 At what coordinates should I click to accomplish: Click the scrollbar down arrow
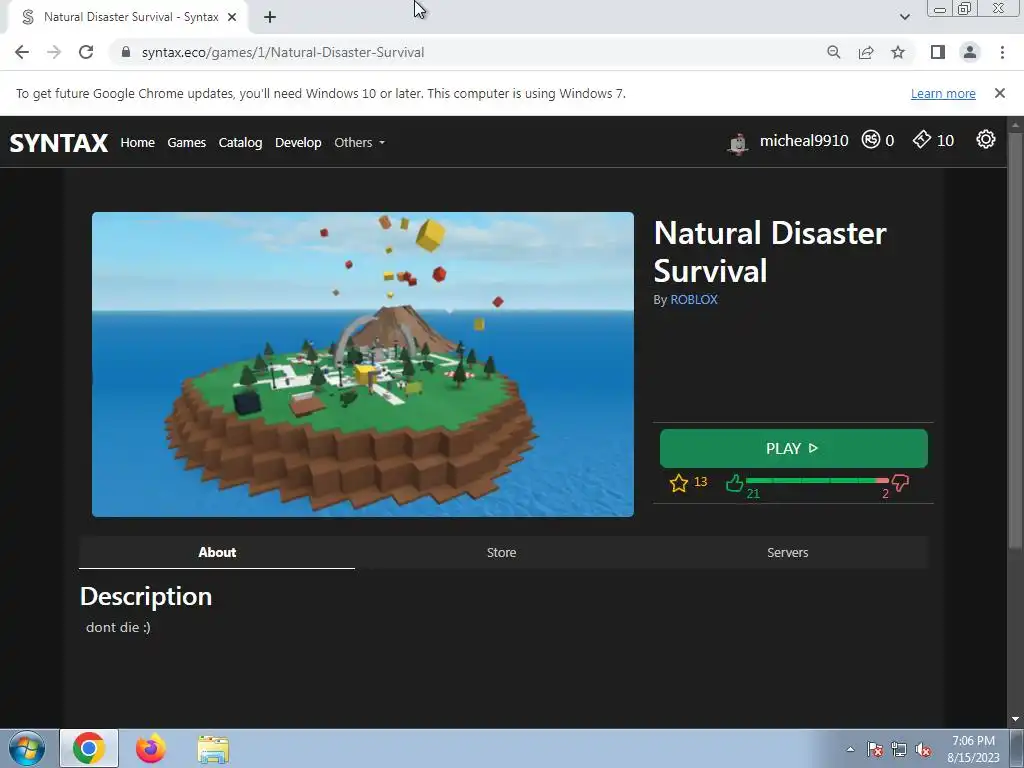pyautogui.click(x=1016, y=719)
